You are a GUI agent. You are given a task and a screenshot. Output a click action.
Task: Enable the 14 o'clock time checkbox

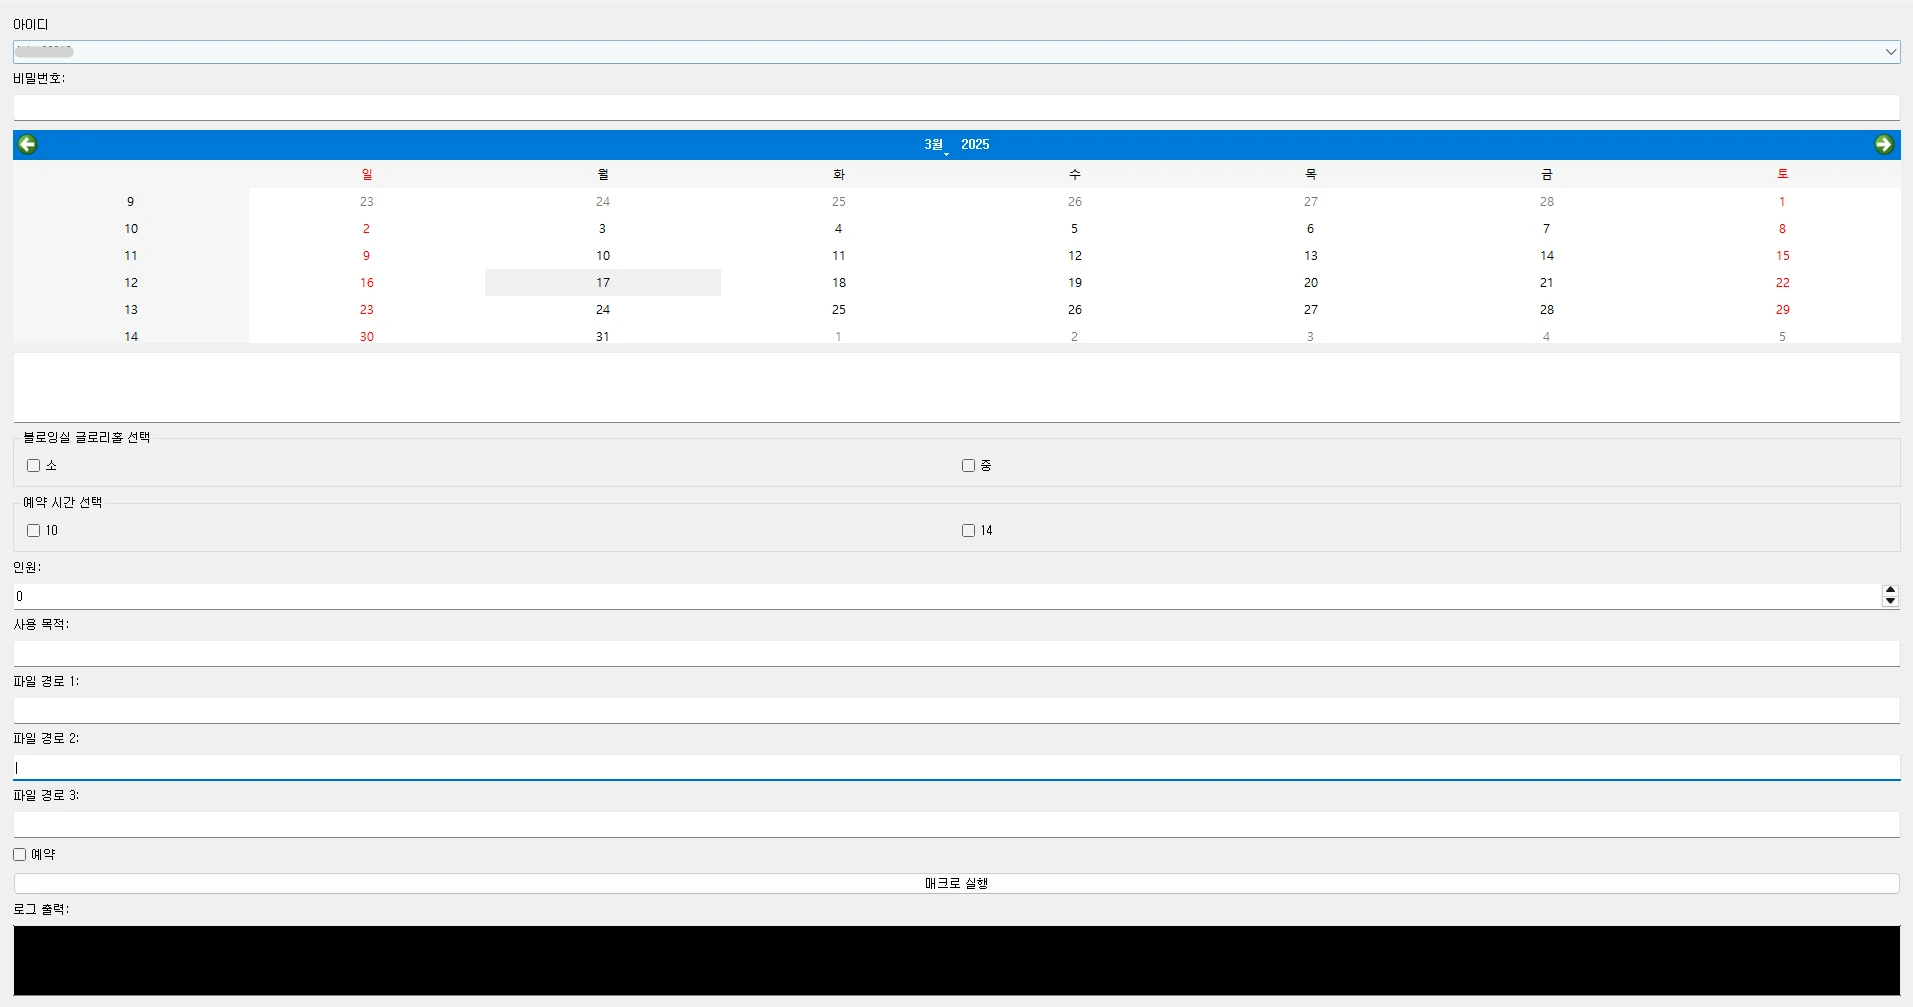pos(968,531)
